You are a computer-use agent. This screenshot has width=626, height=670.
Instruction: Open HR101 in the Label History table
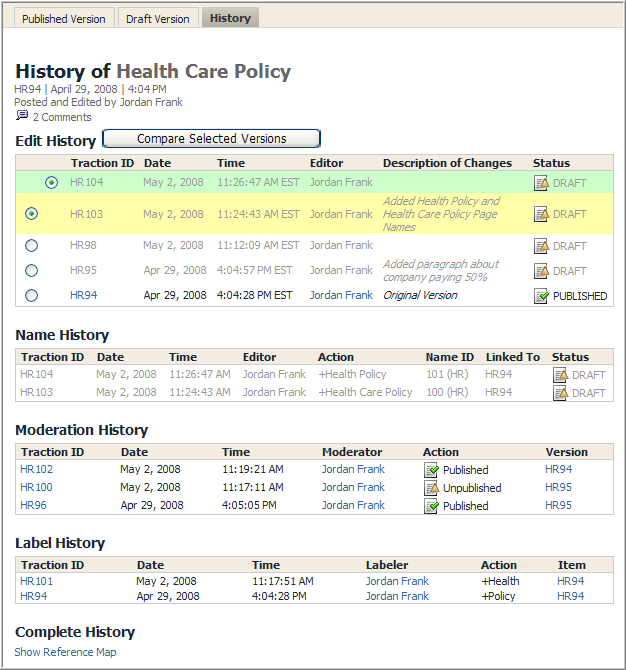(x=36, y=581)
